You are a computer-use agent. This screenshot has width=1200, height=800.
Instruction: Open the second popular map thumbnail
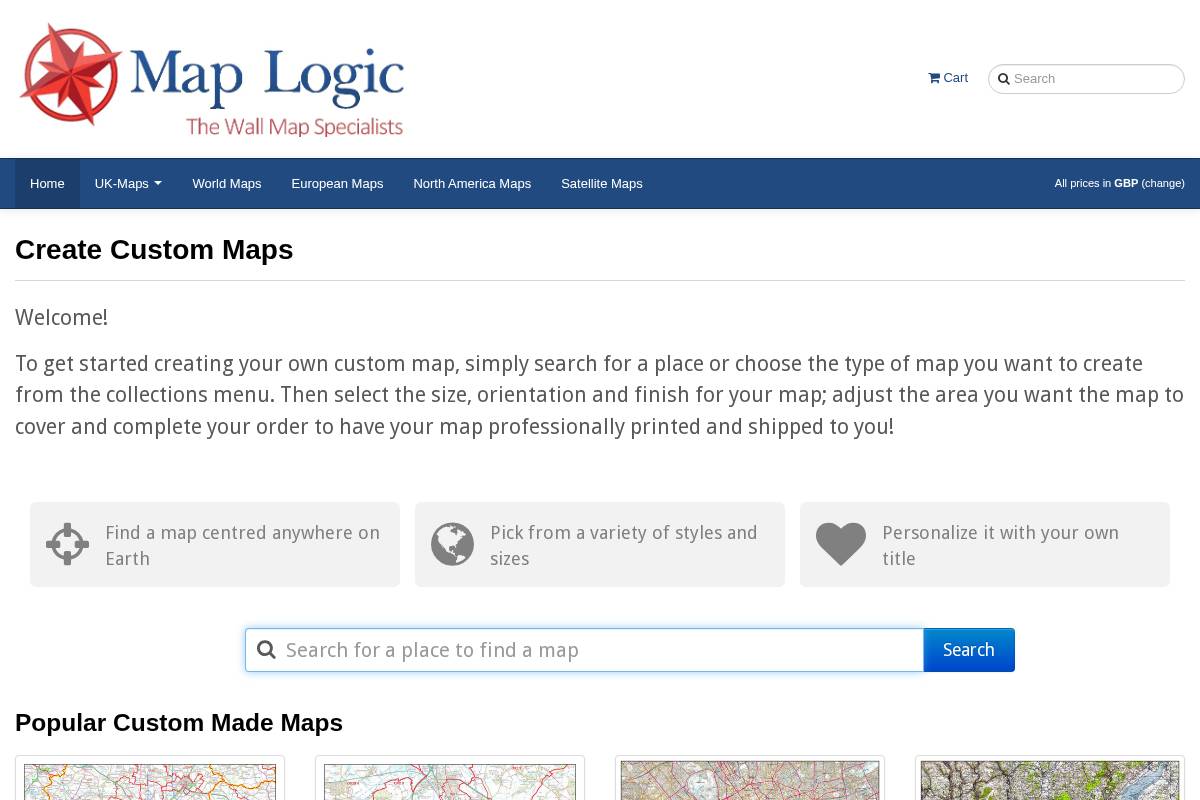(x=450, y=778)
